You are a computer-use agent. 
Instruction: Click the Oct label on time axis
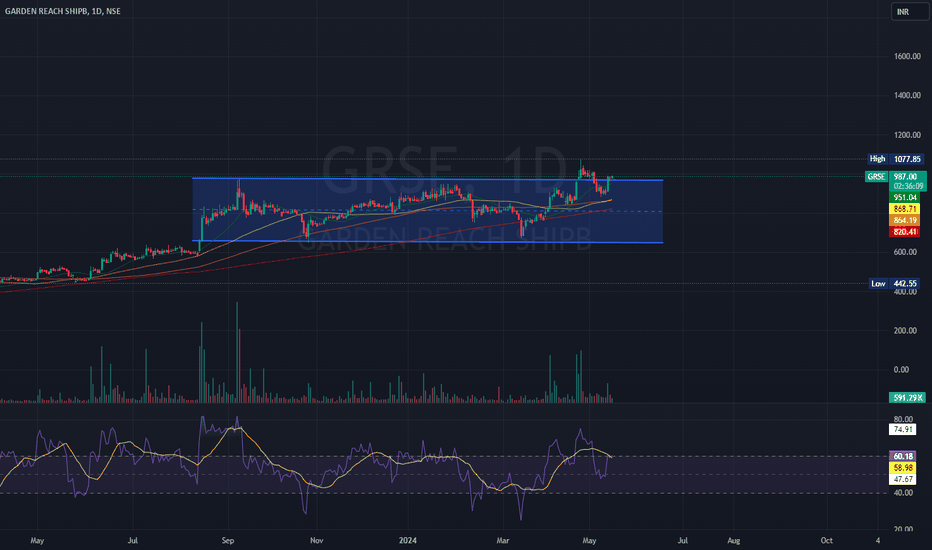(826, 540)
